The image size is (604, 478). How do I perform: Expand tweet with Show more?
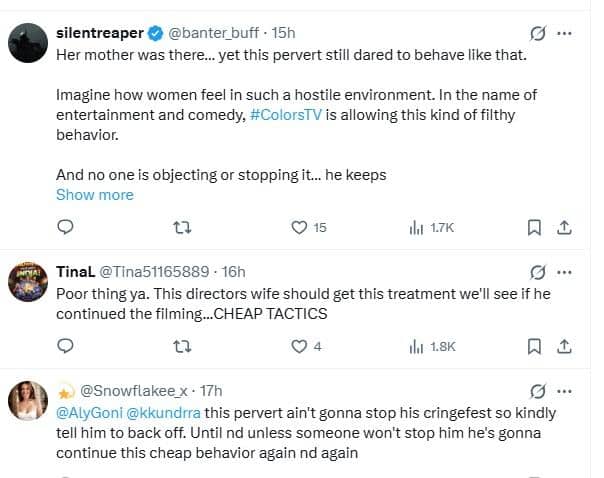tap(94, 194)
